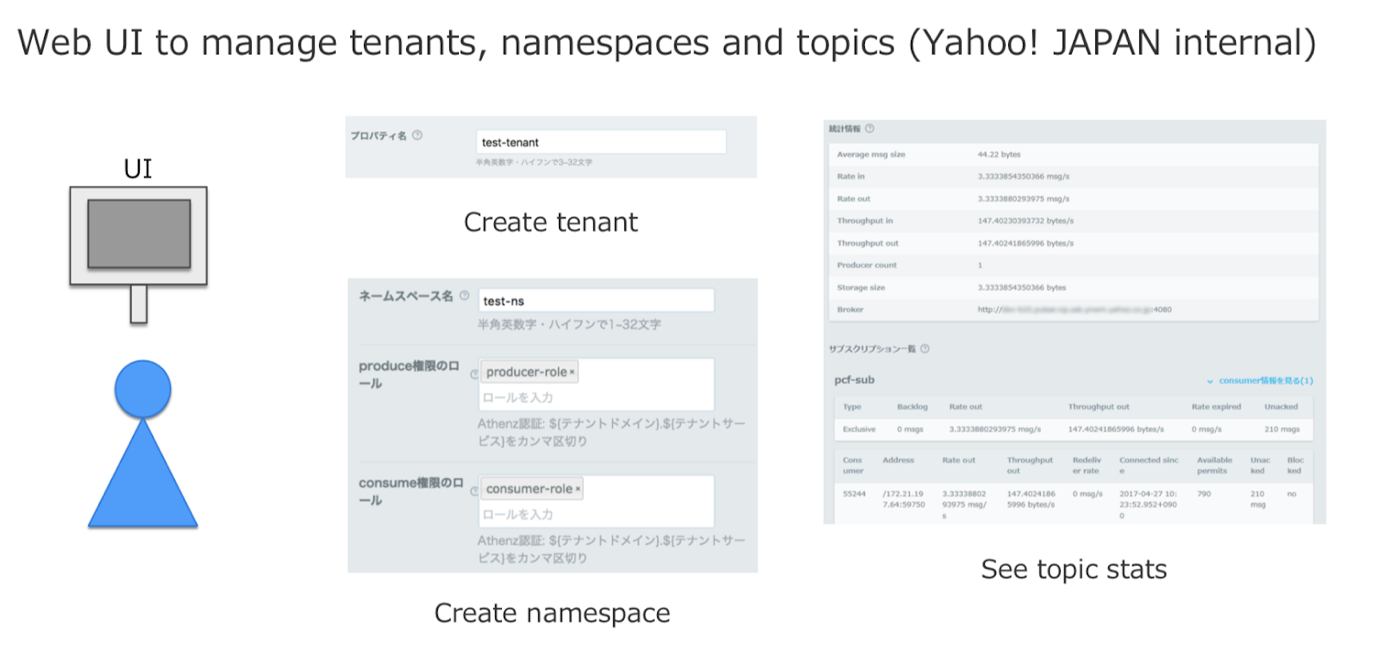Select the monitor UI graphic

pos(138,254)
